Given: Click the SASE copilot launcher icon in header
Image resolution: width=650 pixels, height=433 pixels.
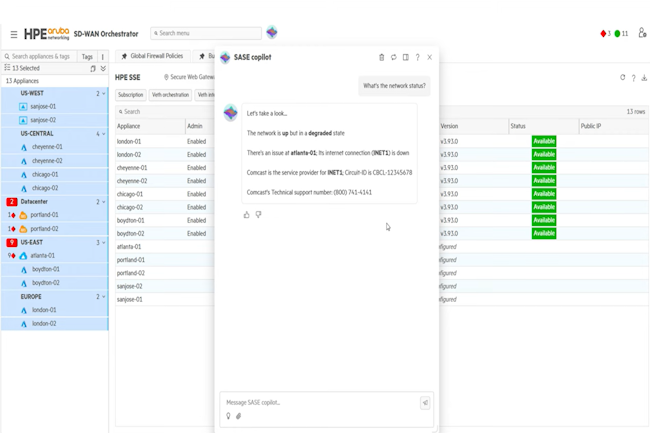Looking at the screenshot, I should (272, 33).
